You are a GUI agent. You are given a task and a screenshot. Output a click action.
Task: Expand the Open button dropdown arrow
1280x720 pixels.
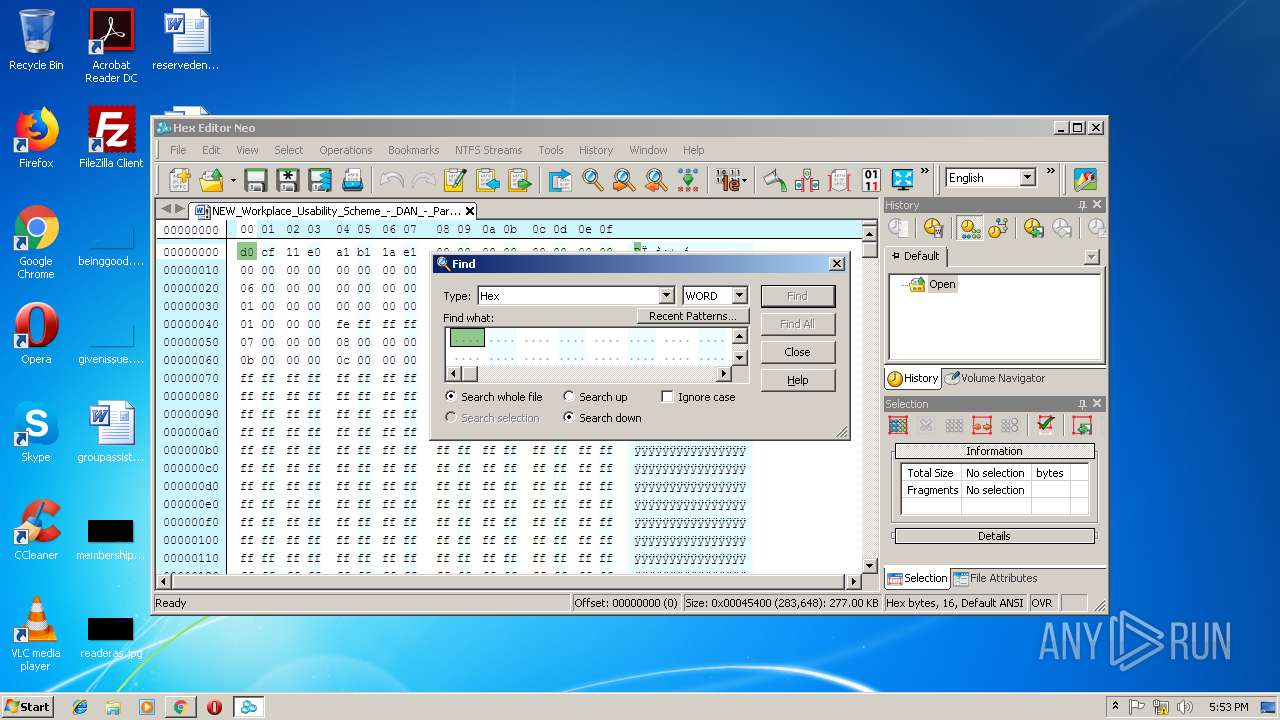pyautogui.click(x=233, y=181)
